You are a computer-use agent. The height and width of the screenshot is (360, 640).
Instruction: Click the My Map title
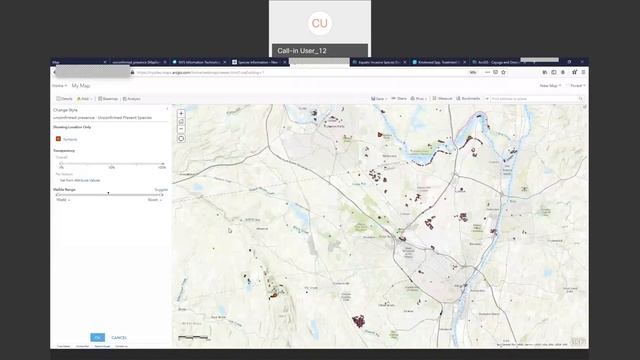click(x=81, y=86)
